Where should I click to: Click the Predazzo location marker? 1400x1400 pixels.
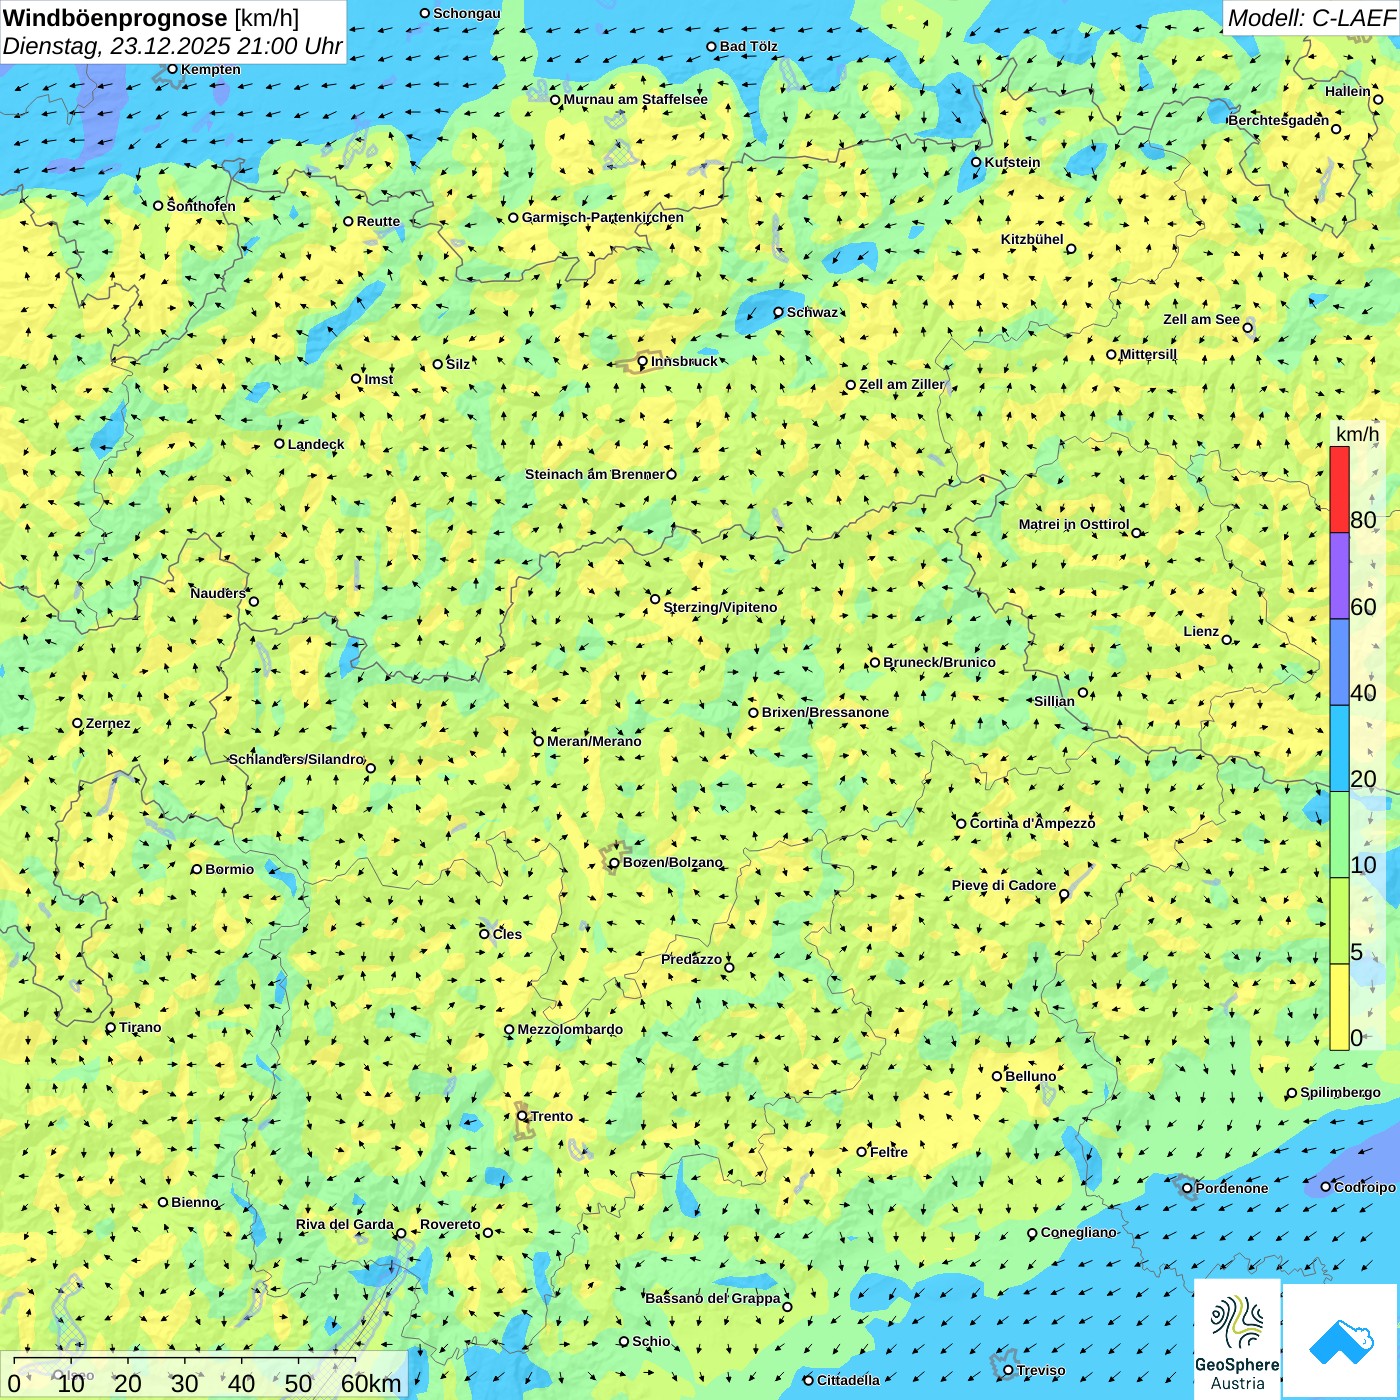(729, 967)
